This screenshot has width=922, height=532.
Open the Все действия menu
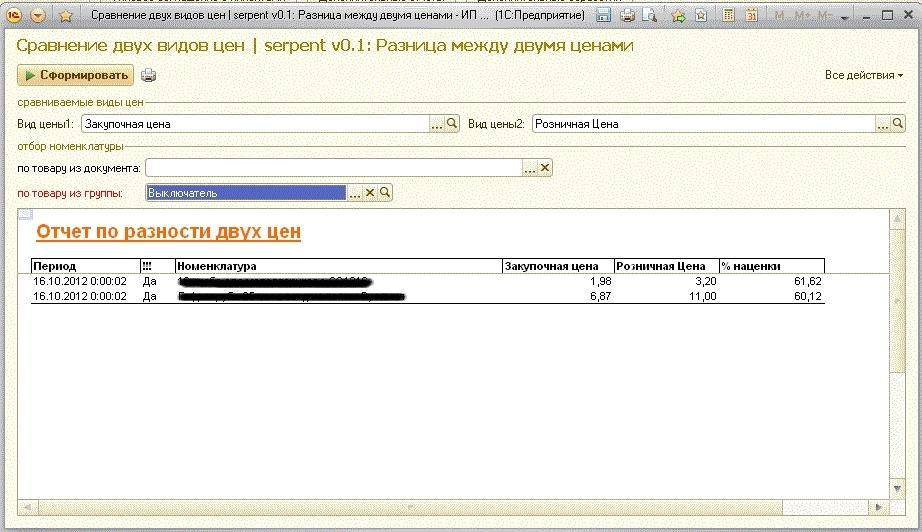pos(864,75)
